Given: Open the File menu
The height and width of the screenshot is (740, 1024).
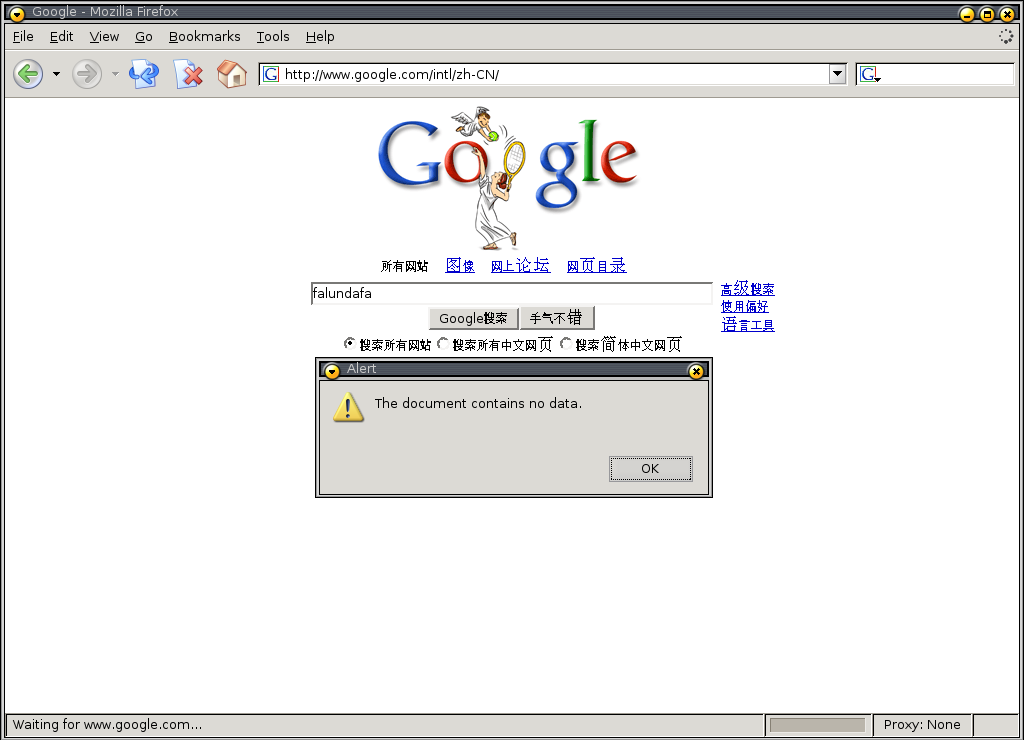Looking at the screenshot, I should [23, 37].
